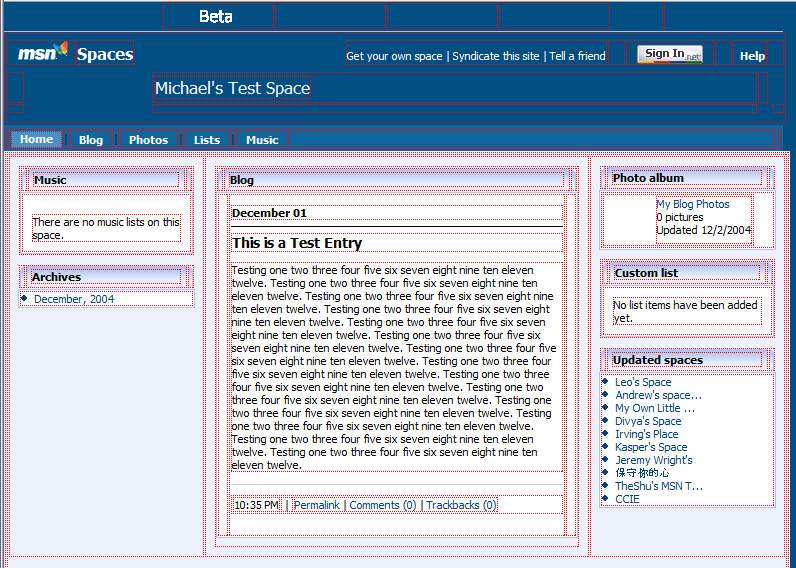This screenshot has width=796, height=568.
Task: Click the '0 pictures' text
Action: (x=680, y=217)
